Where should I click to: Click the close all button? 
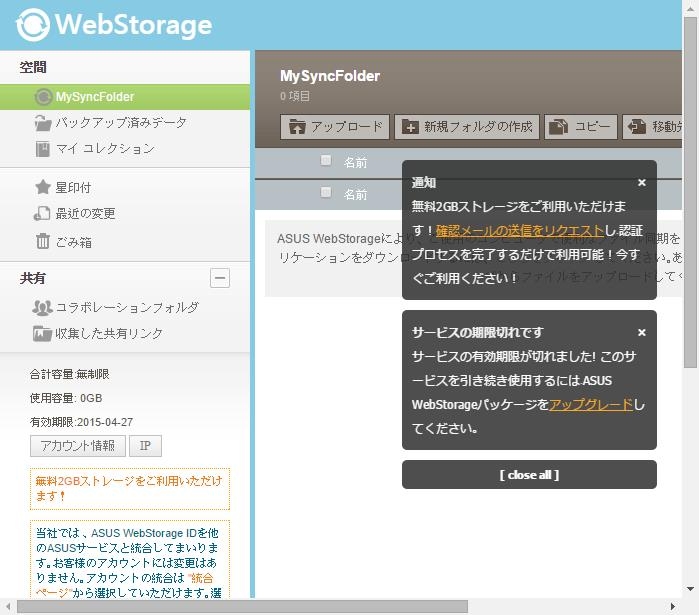(x=529, y=475)
